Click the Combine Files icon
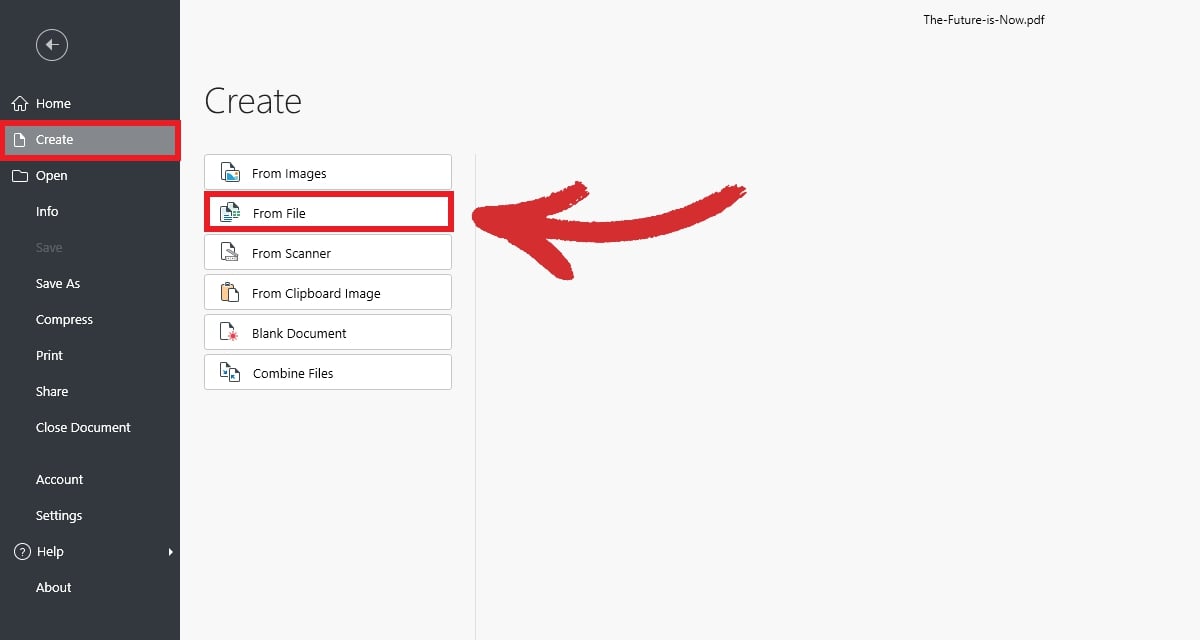1200x640 pixels. [230, 373]
